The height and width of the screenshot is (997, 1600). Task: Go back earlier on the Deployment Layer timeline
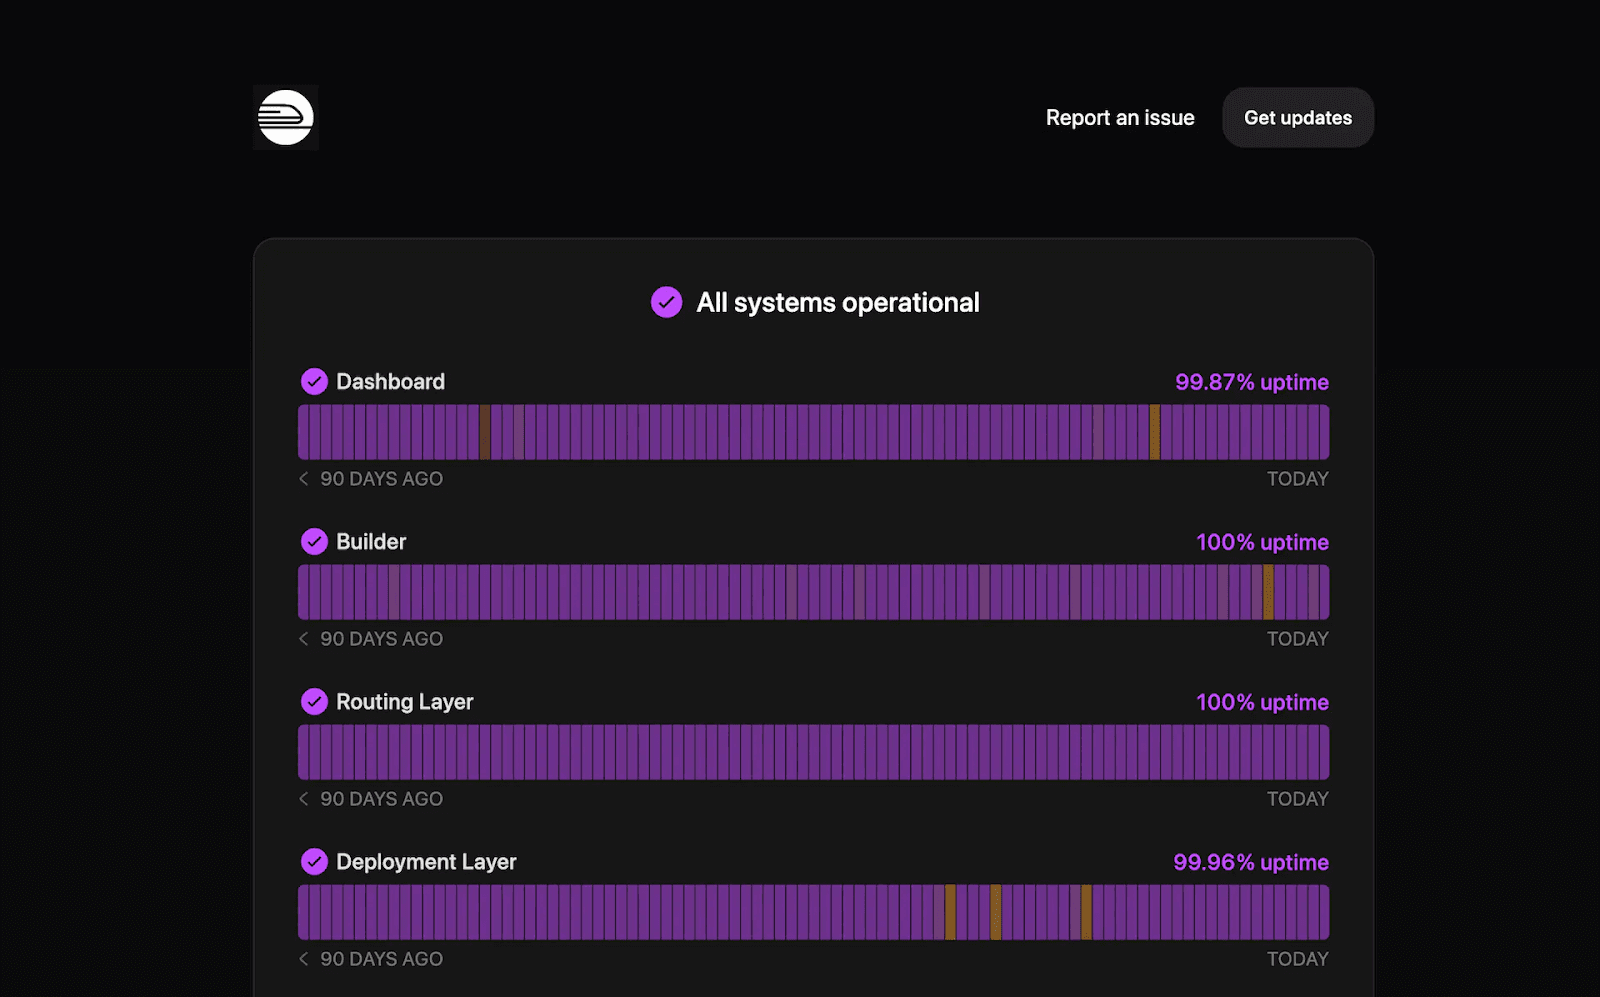click(x=304, y=959)
